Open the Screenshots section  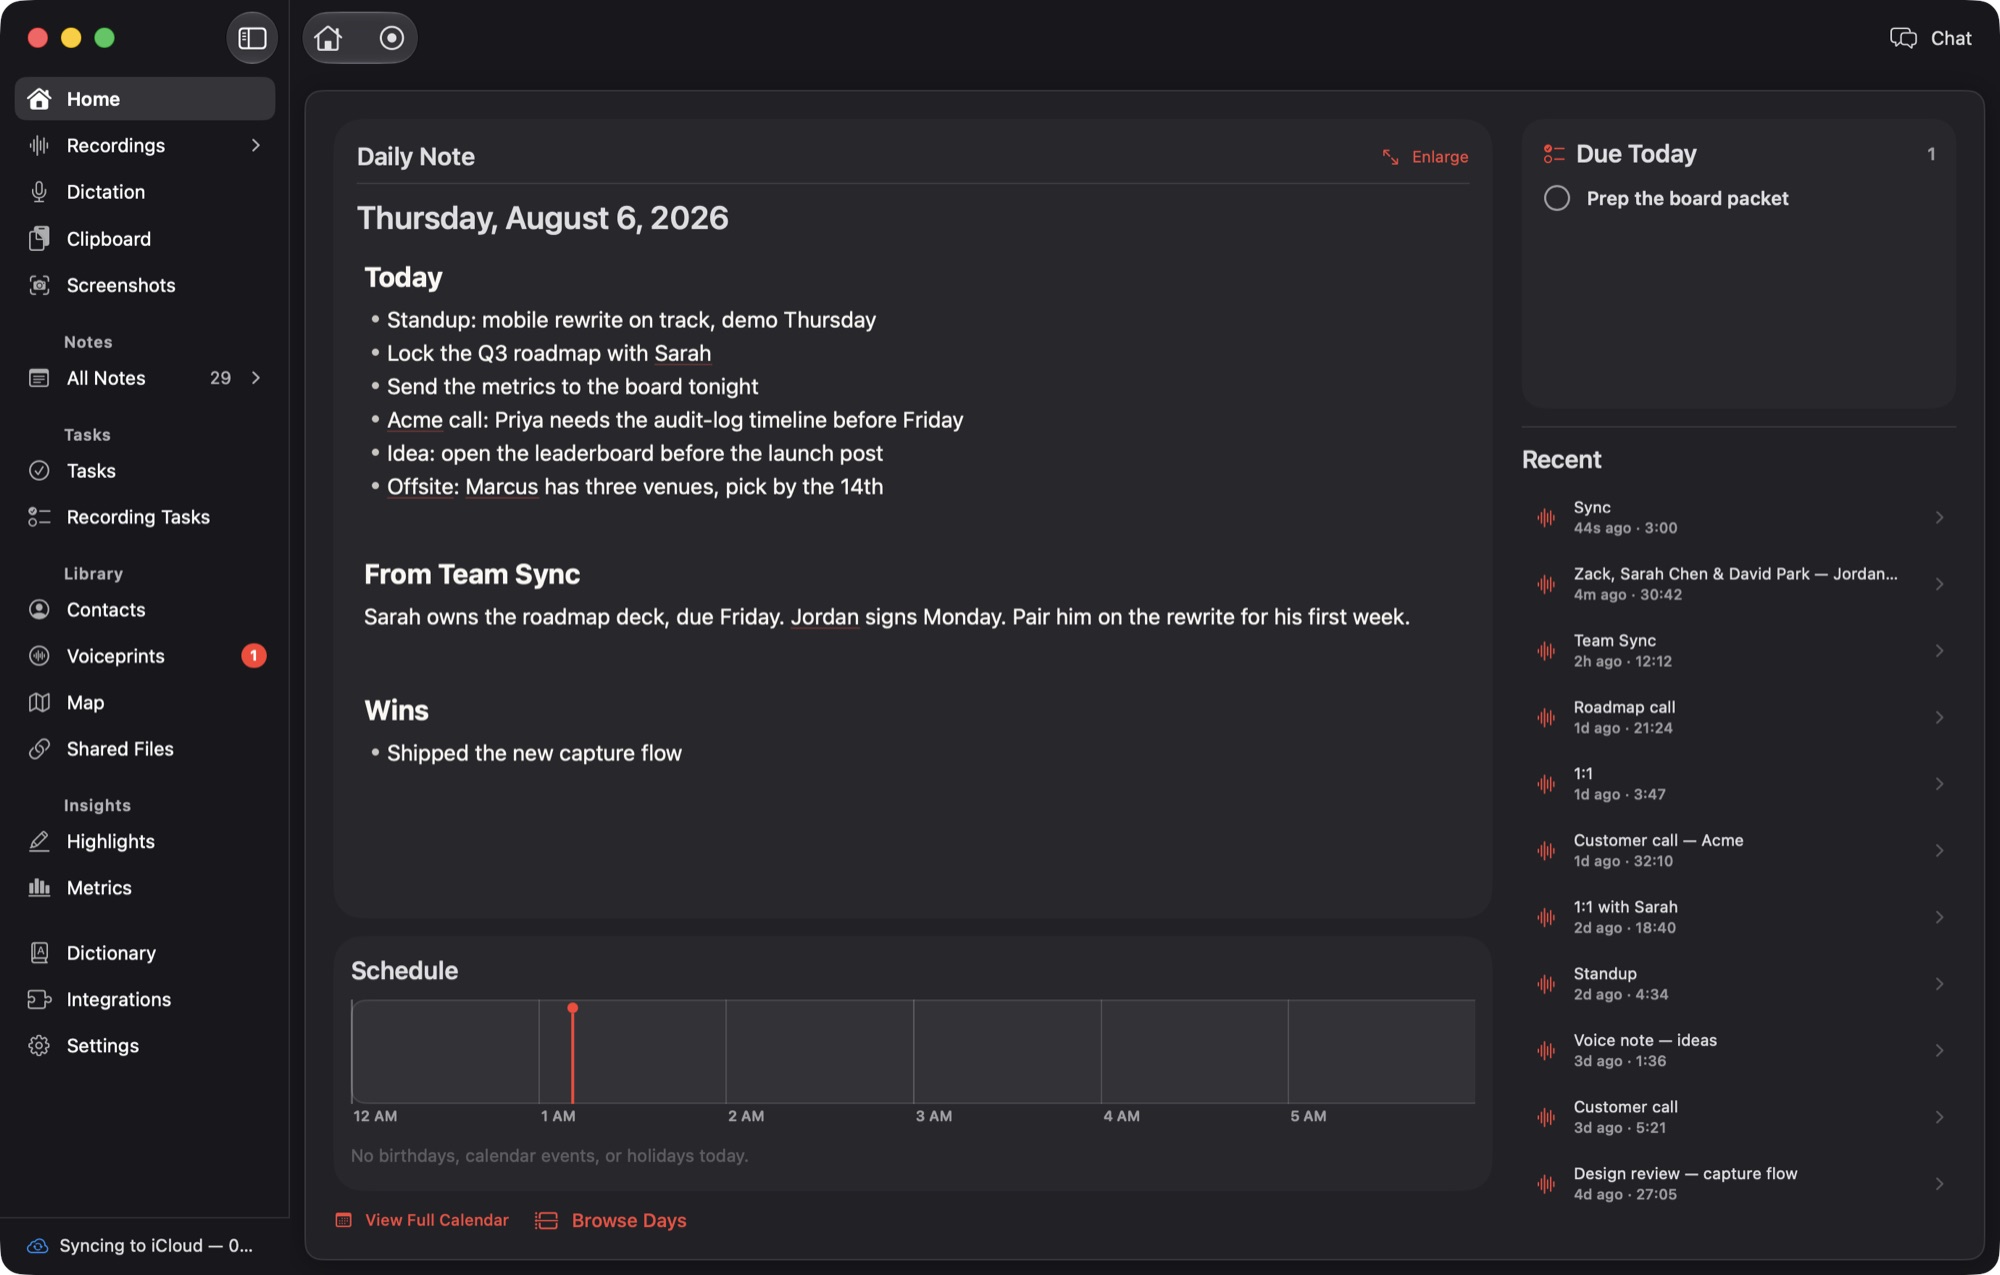[x=145, y=285]
